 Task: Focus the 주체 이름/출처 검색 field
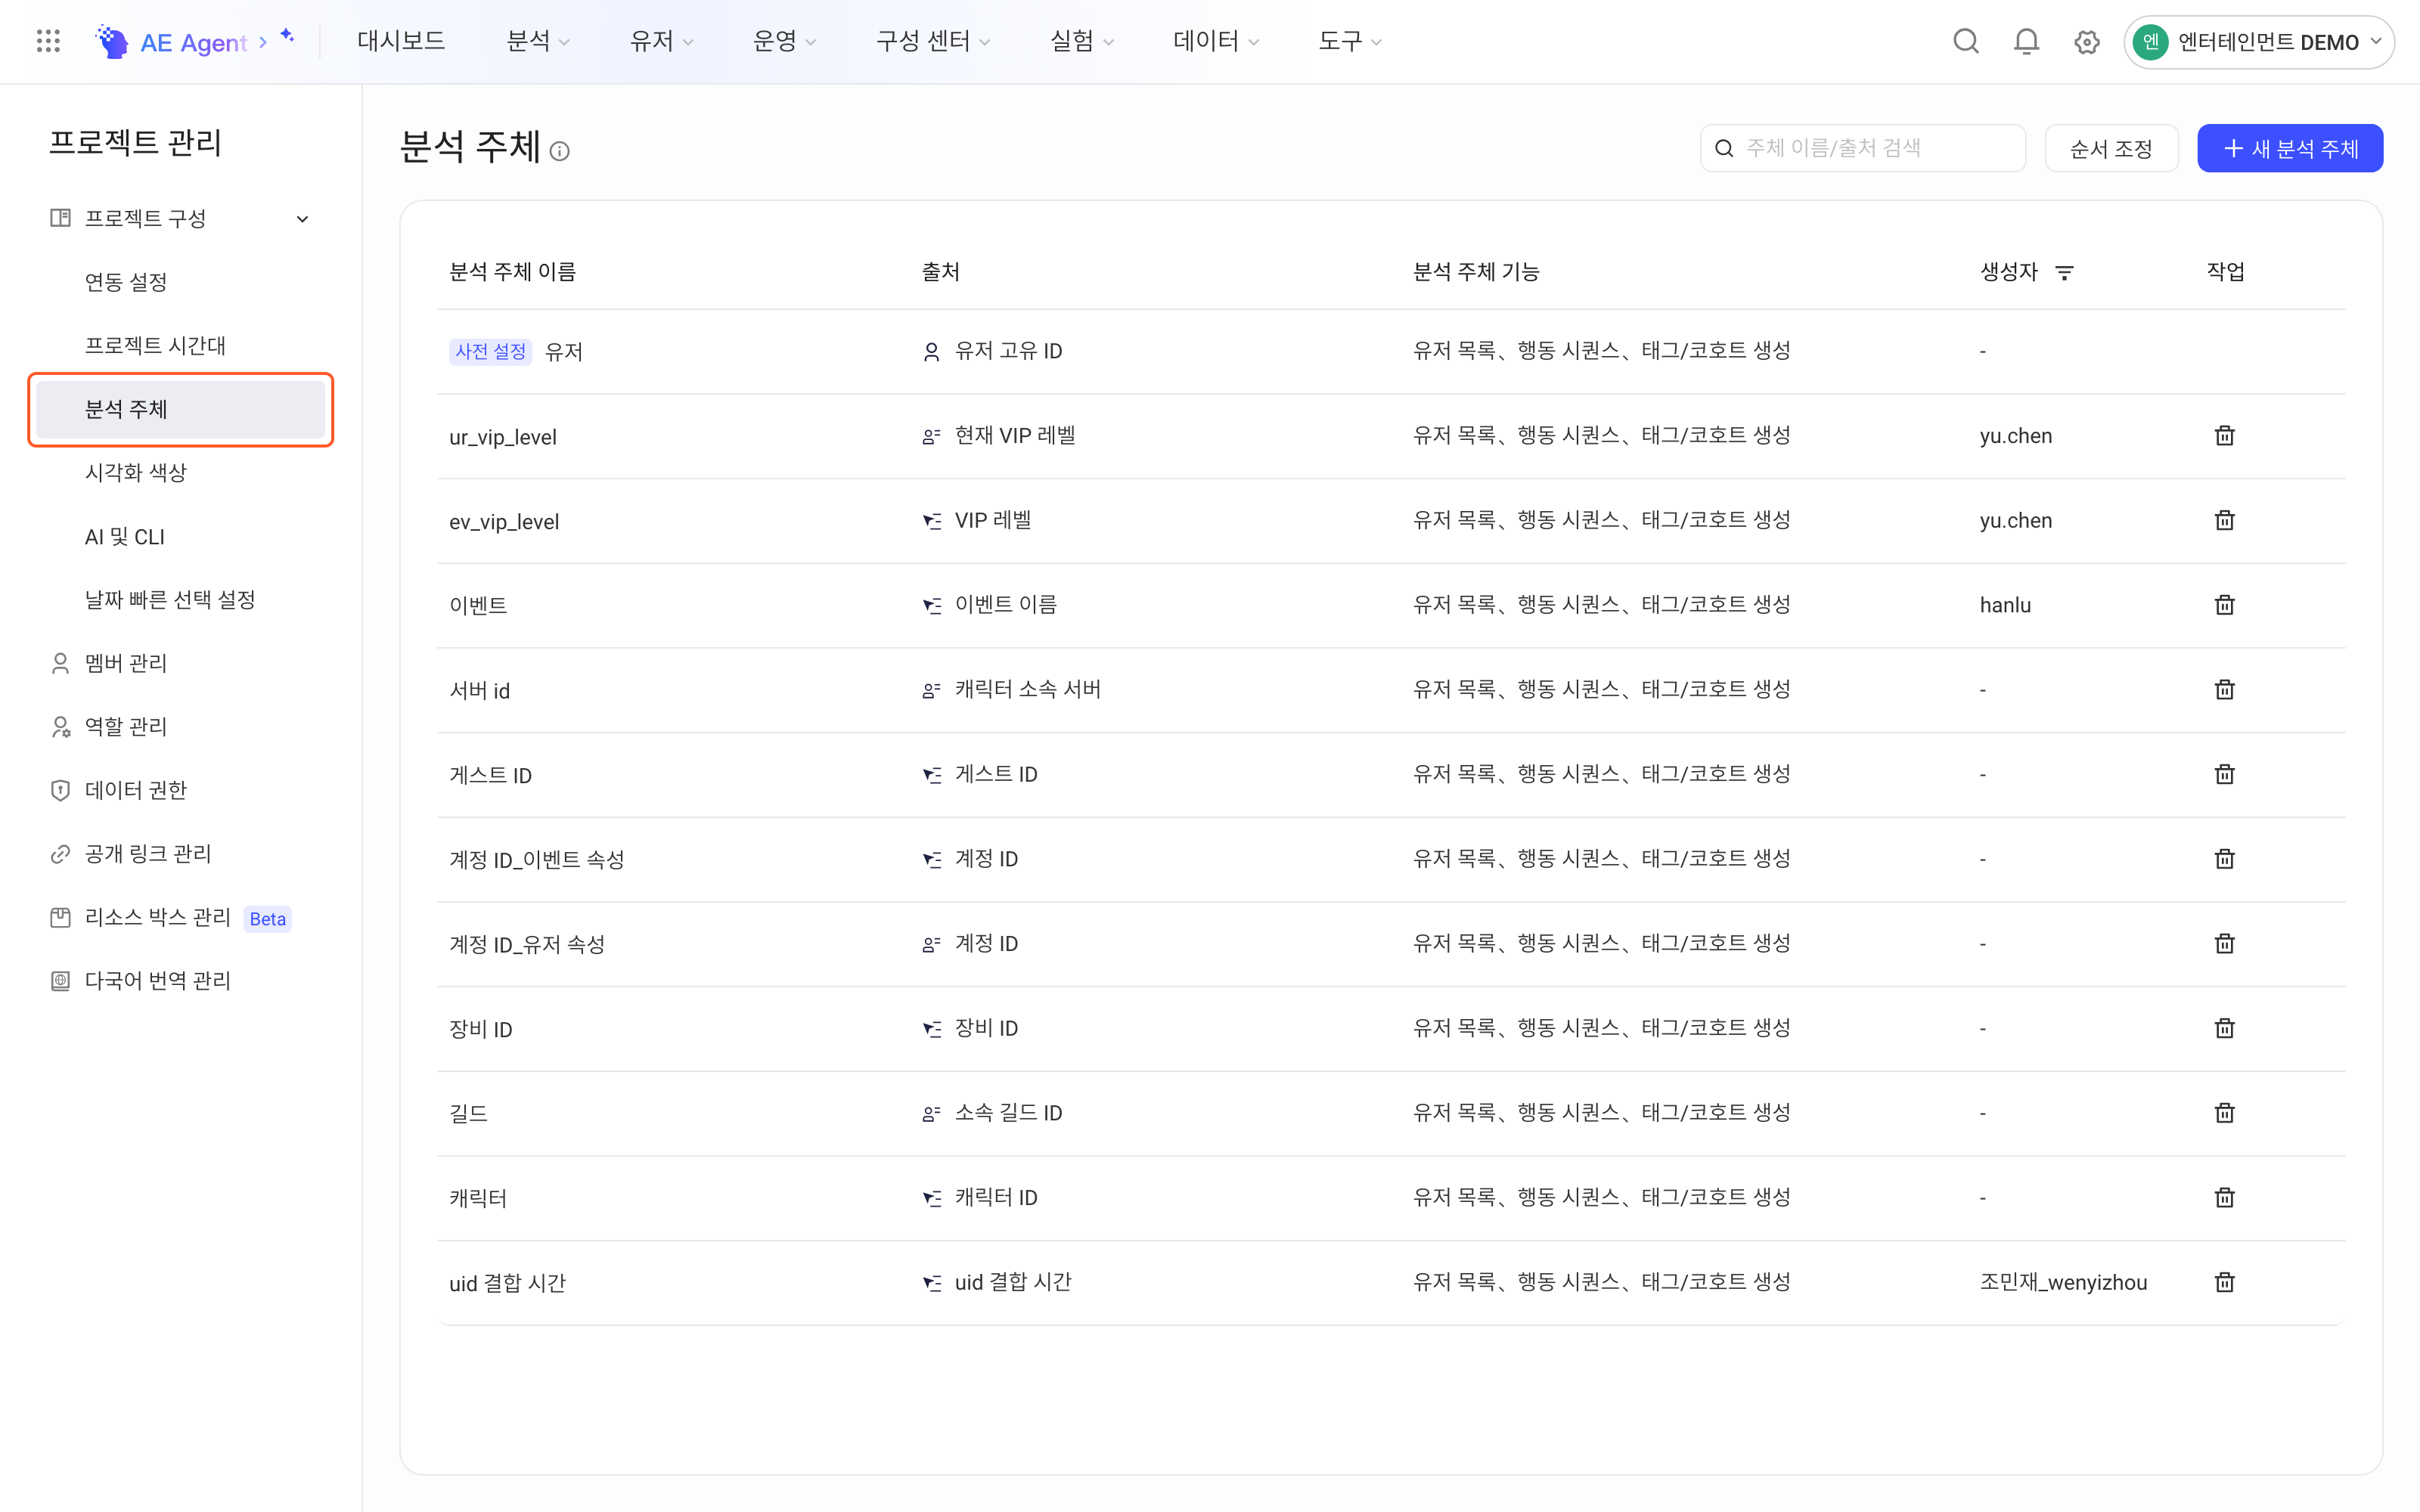coord(1863,148)
